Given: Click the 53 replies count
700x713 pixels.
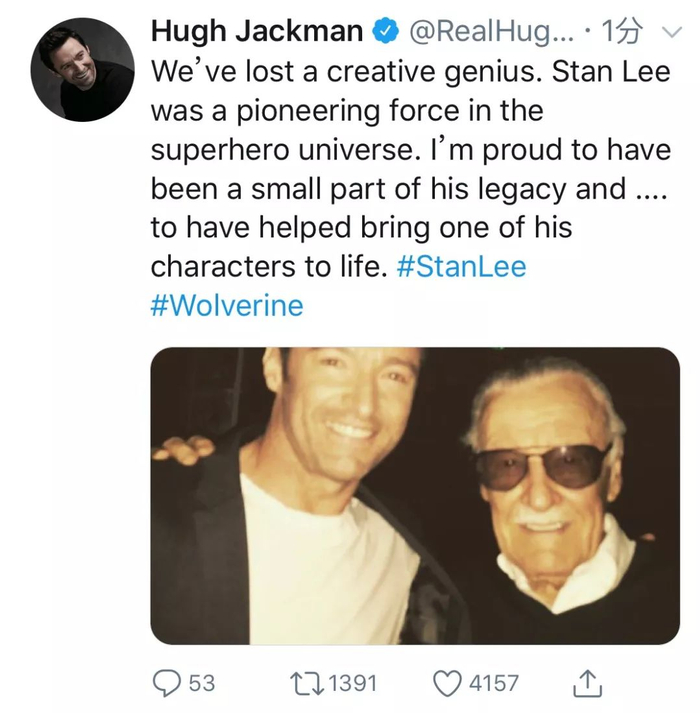Looking at the screenshot, I should 201,683.
